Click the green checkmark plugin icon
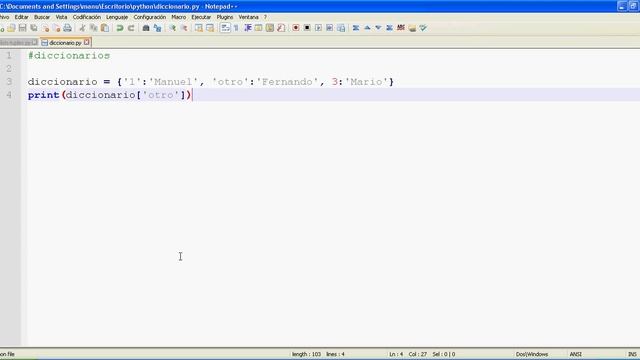640x360 pixels. [x=423, y=28]
